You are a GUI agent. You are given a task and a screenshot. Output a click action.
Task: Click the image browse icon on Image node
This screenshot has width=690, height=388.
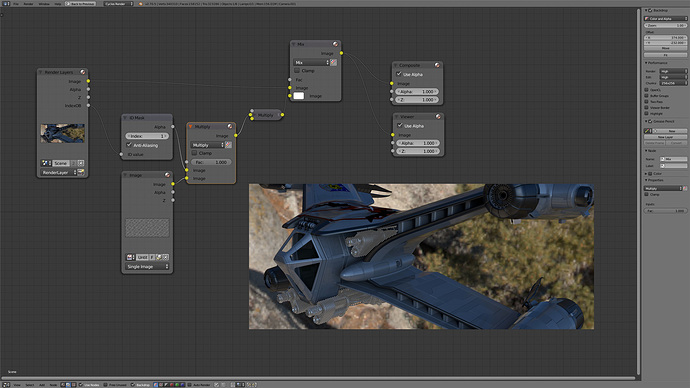click(x=130, y=257)
